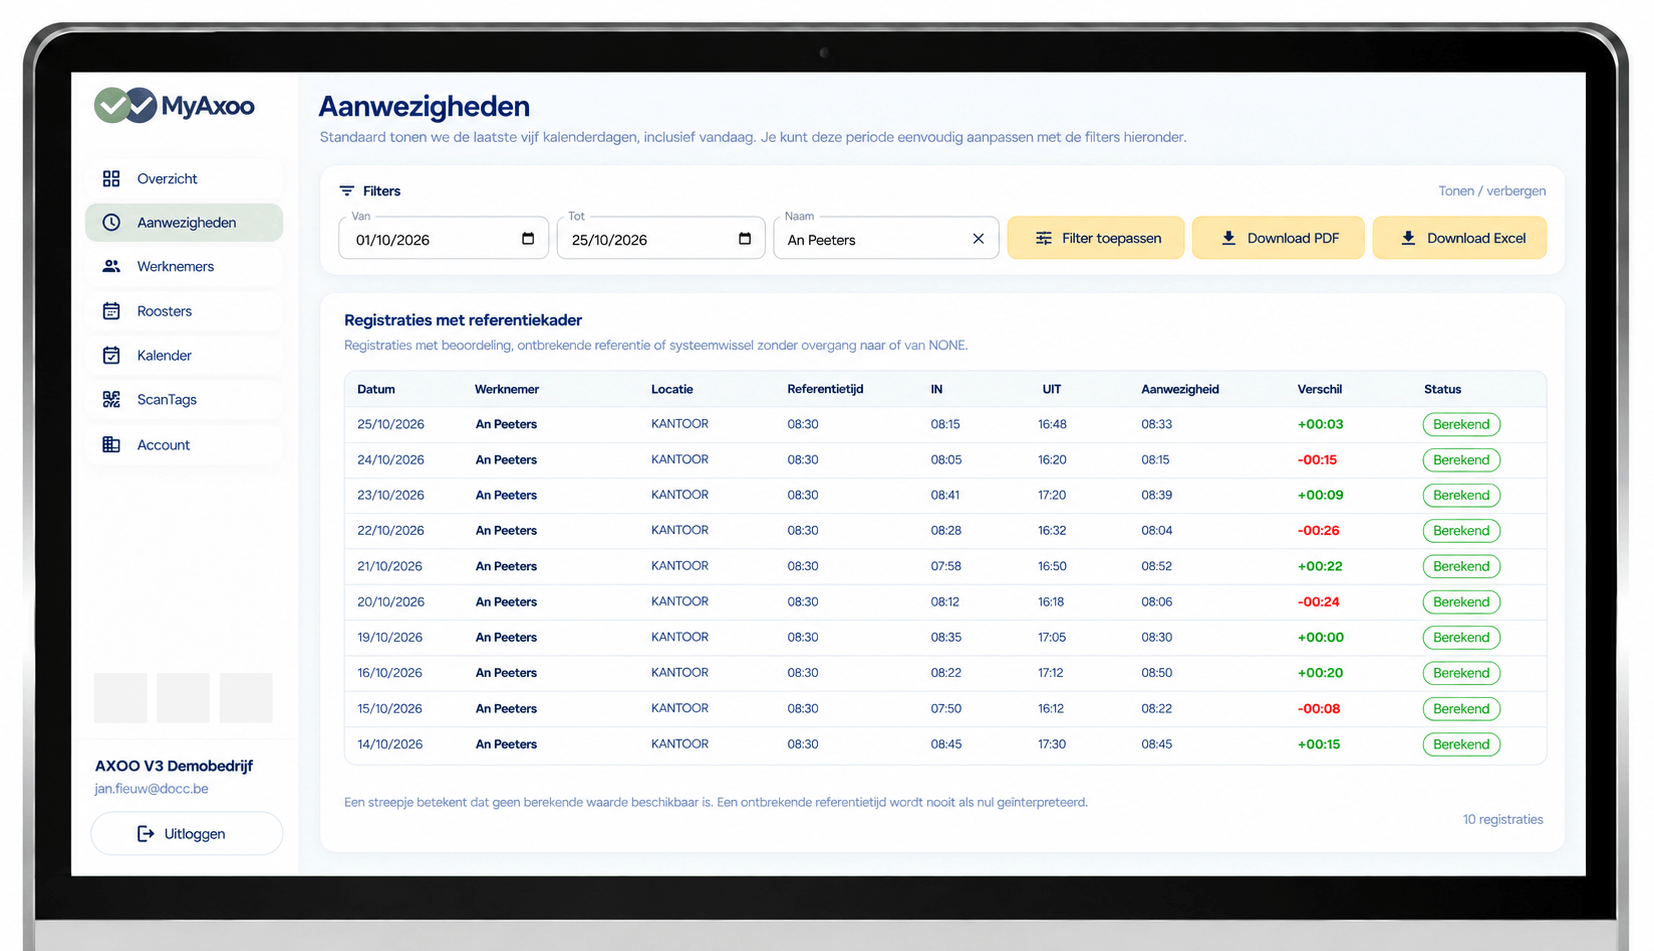The height and width of the screenshot is (951, 1654).
Task: Click the Verschil column header
Action: (x=1320, y=389)
